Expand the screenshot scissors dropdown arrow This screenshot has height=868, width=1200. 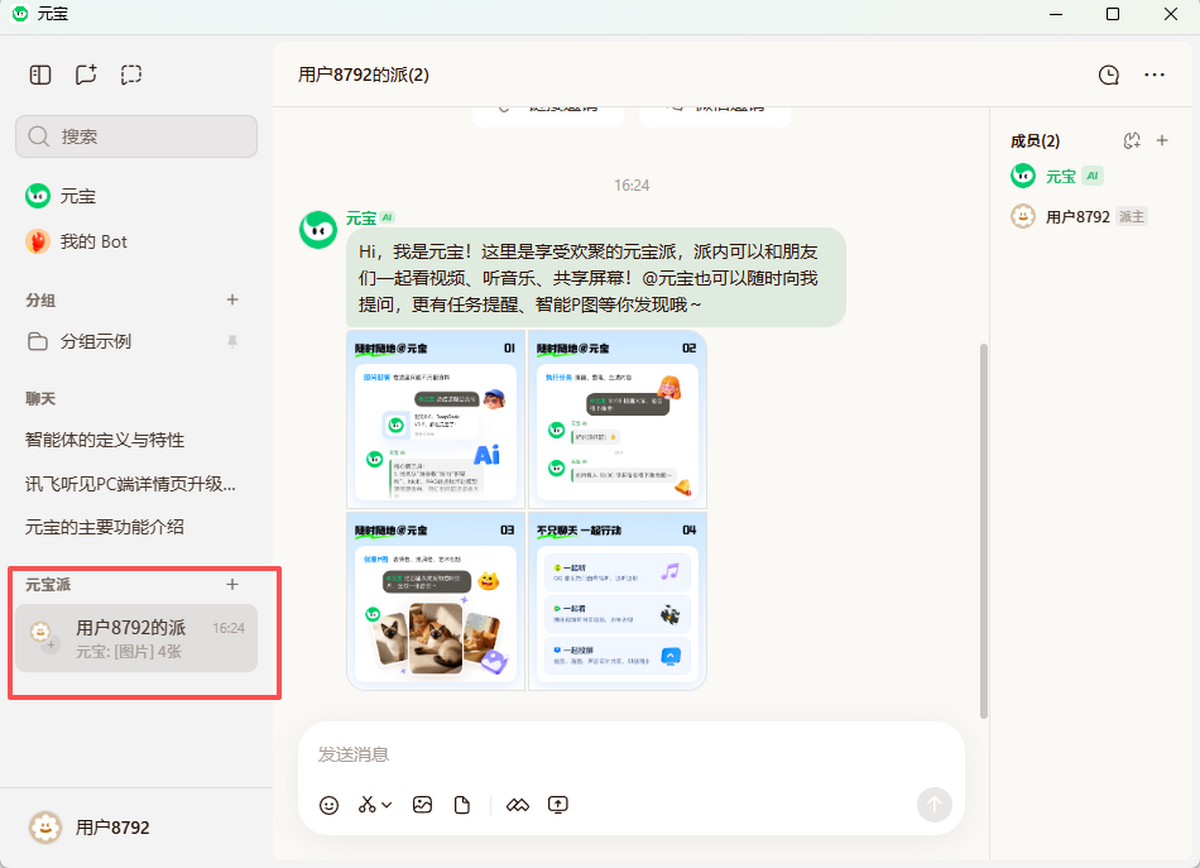387,805
